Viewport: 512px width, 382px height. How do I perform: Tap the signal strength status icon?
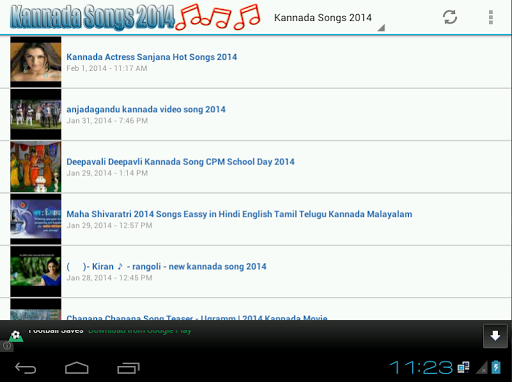pyautogui.click(x=482, y=368)
